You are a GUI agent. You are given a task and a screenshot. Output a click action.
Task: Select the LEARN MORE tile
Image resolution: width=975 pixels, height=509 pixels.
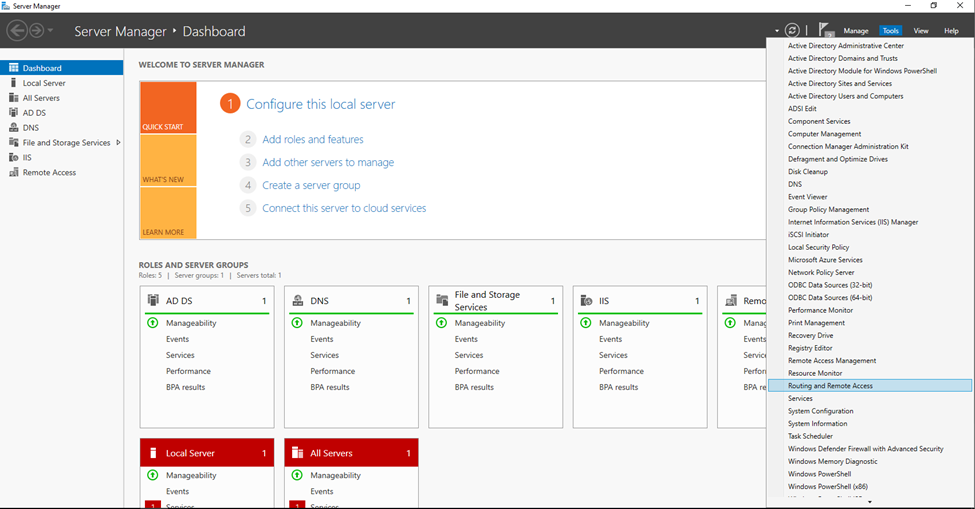168,213
